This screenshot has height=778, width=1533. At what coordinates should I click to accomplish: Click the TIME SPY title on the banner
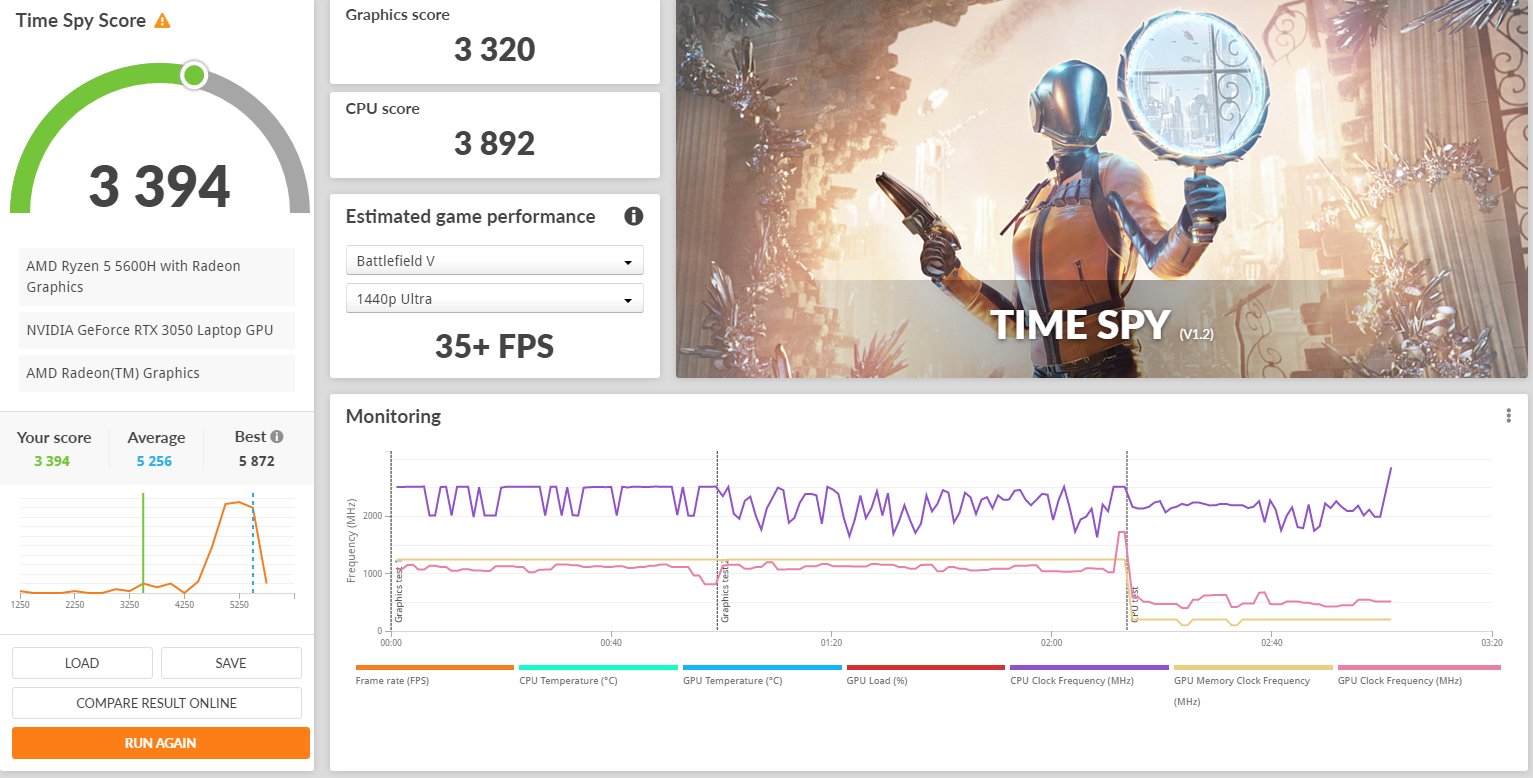[x=1080, y=325]
